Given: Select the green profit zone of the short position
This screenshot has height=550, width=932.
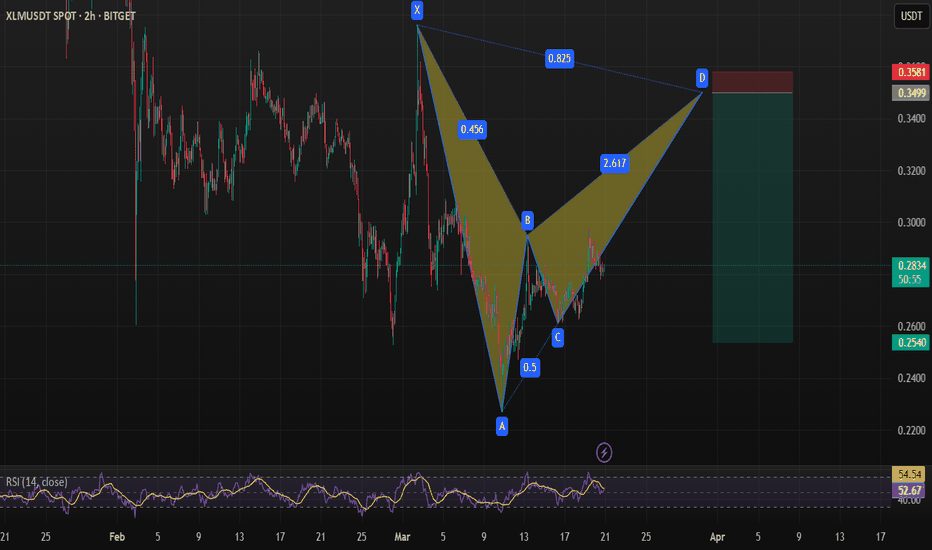Looking at the screenshot, I should pyautogui.click(x=752, y=218).
